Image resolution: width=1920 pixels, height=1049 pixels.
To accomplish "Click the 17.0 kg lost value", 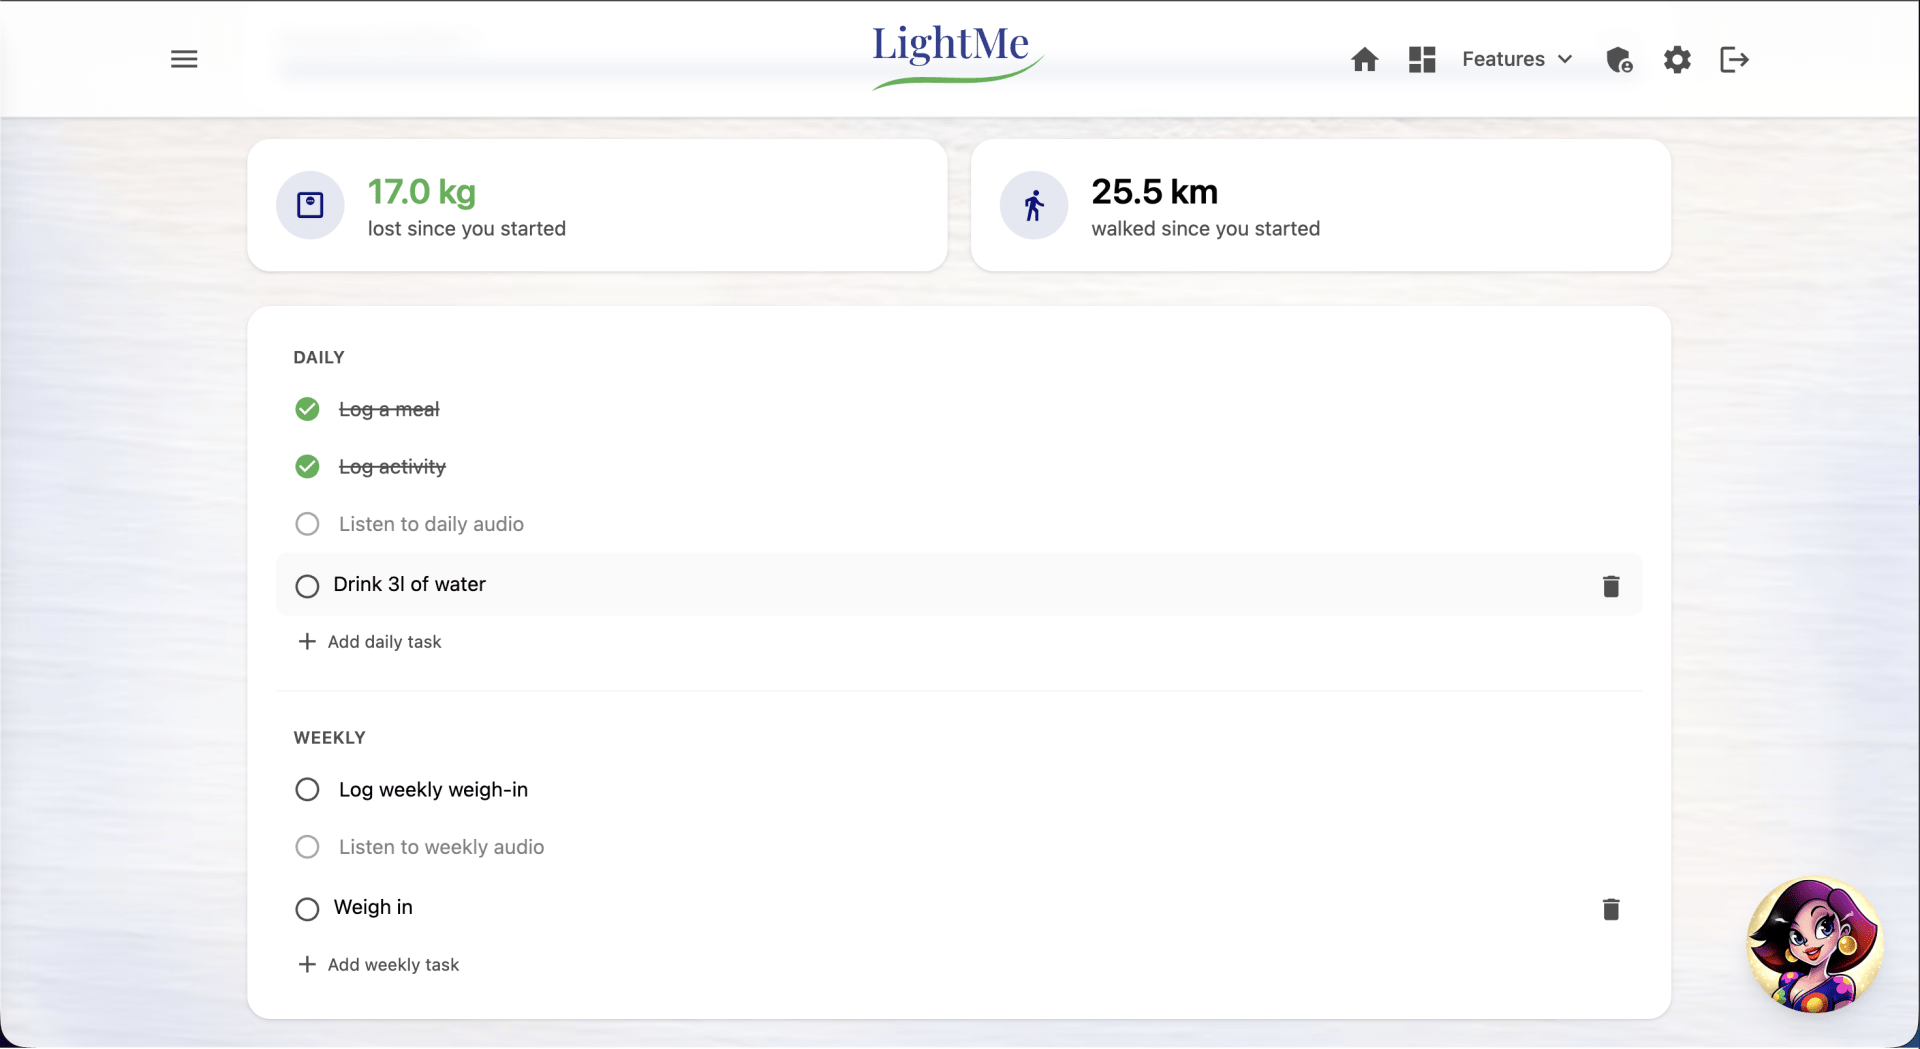I will [422, 191].
